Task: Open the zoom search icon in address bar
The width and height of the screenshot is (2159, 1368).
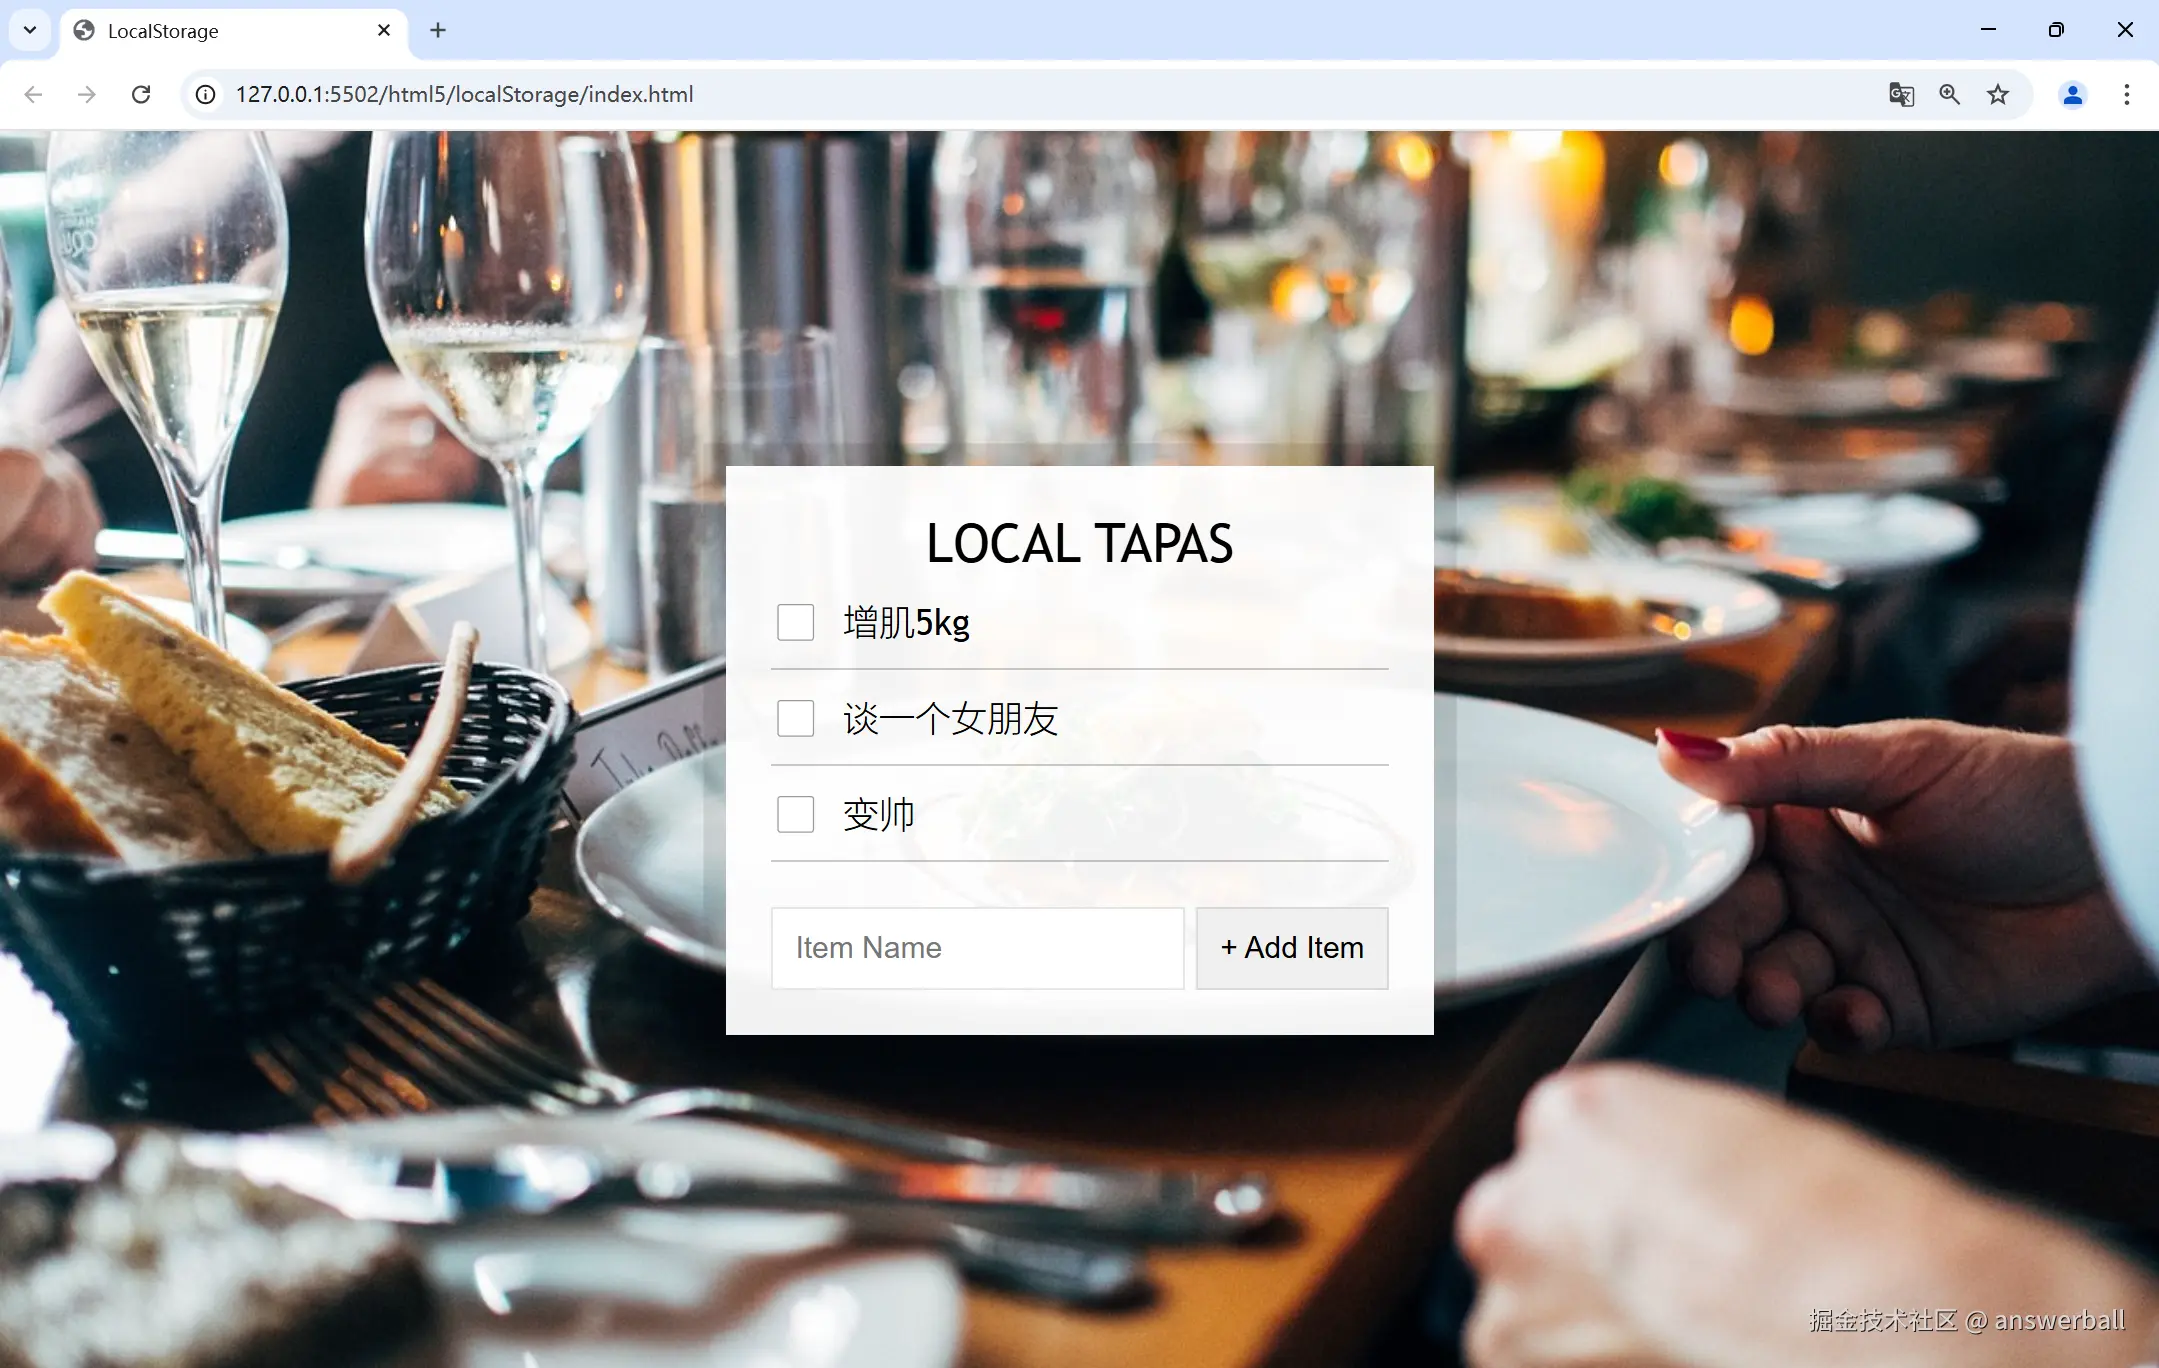Action: click(1947, 94)
